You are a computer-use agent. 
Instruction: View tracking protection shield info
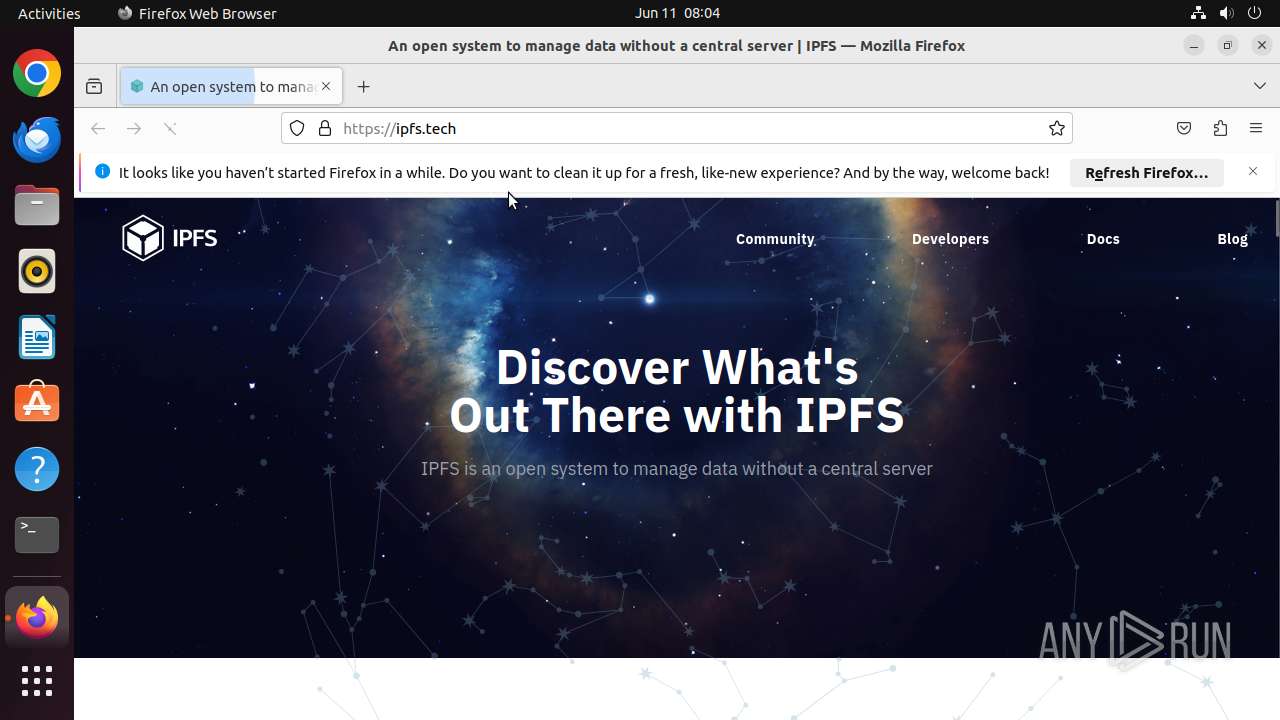[x=297, y=128]
